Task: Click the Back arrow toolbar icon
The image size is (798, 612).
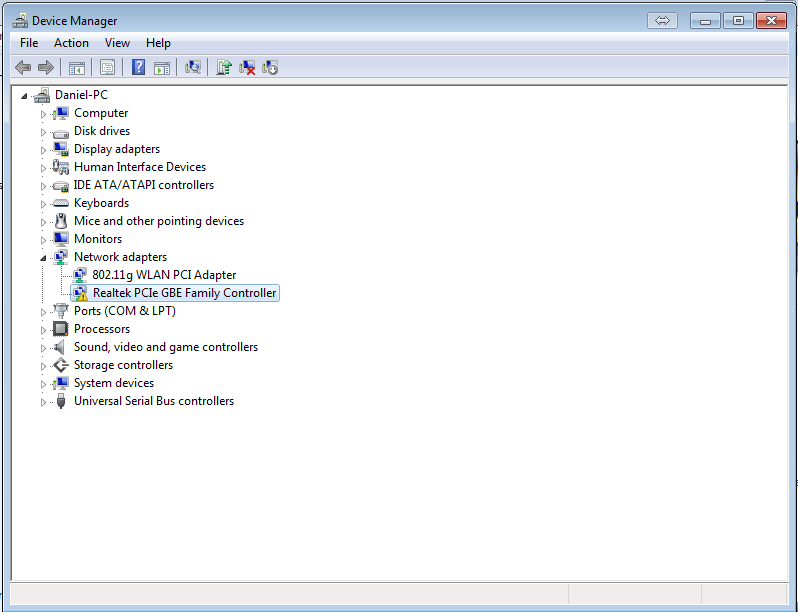Action: point(23,67)
